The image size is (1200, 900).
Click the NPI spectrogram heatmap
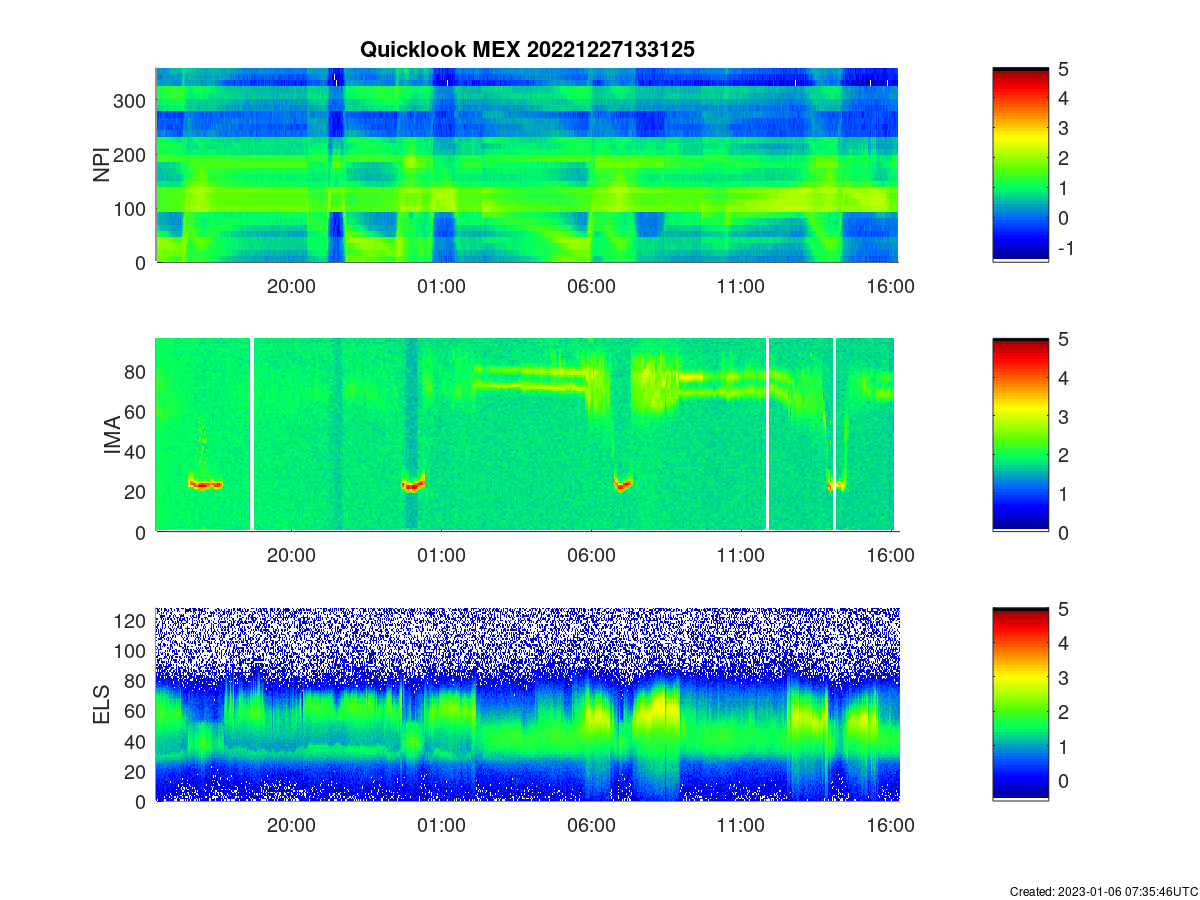527,165
